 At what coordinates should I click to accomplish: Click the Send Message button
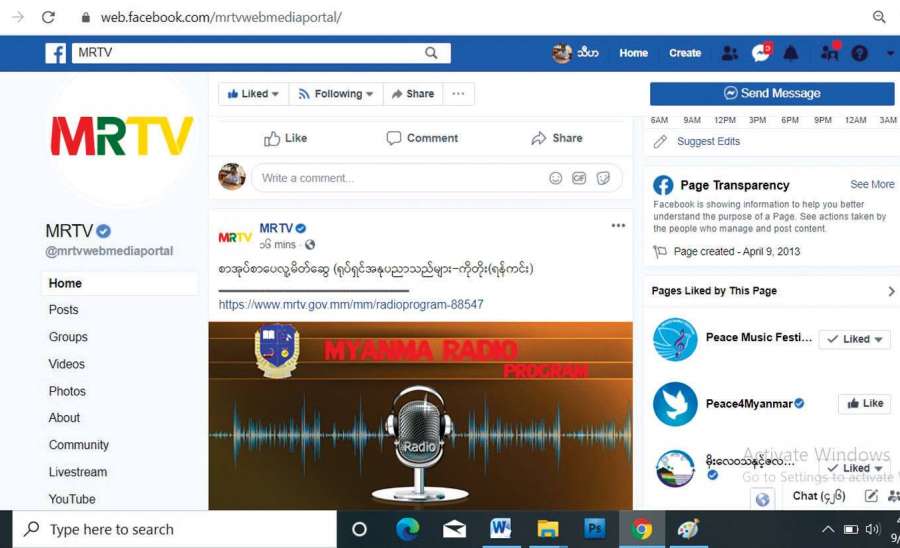point(771,93)
